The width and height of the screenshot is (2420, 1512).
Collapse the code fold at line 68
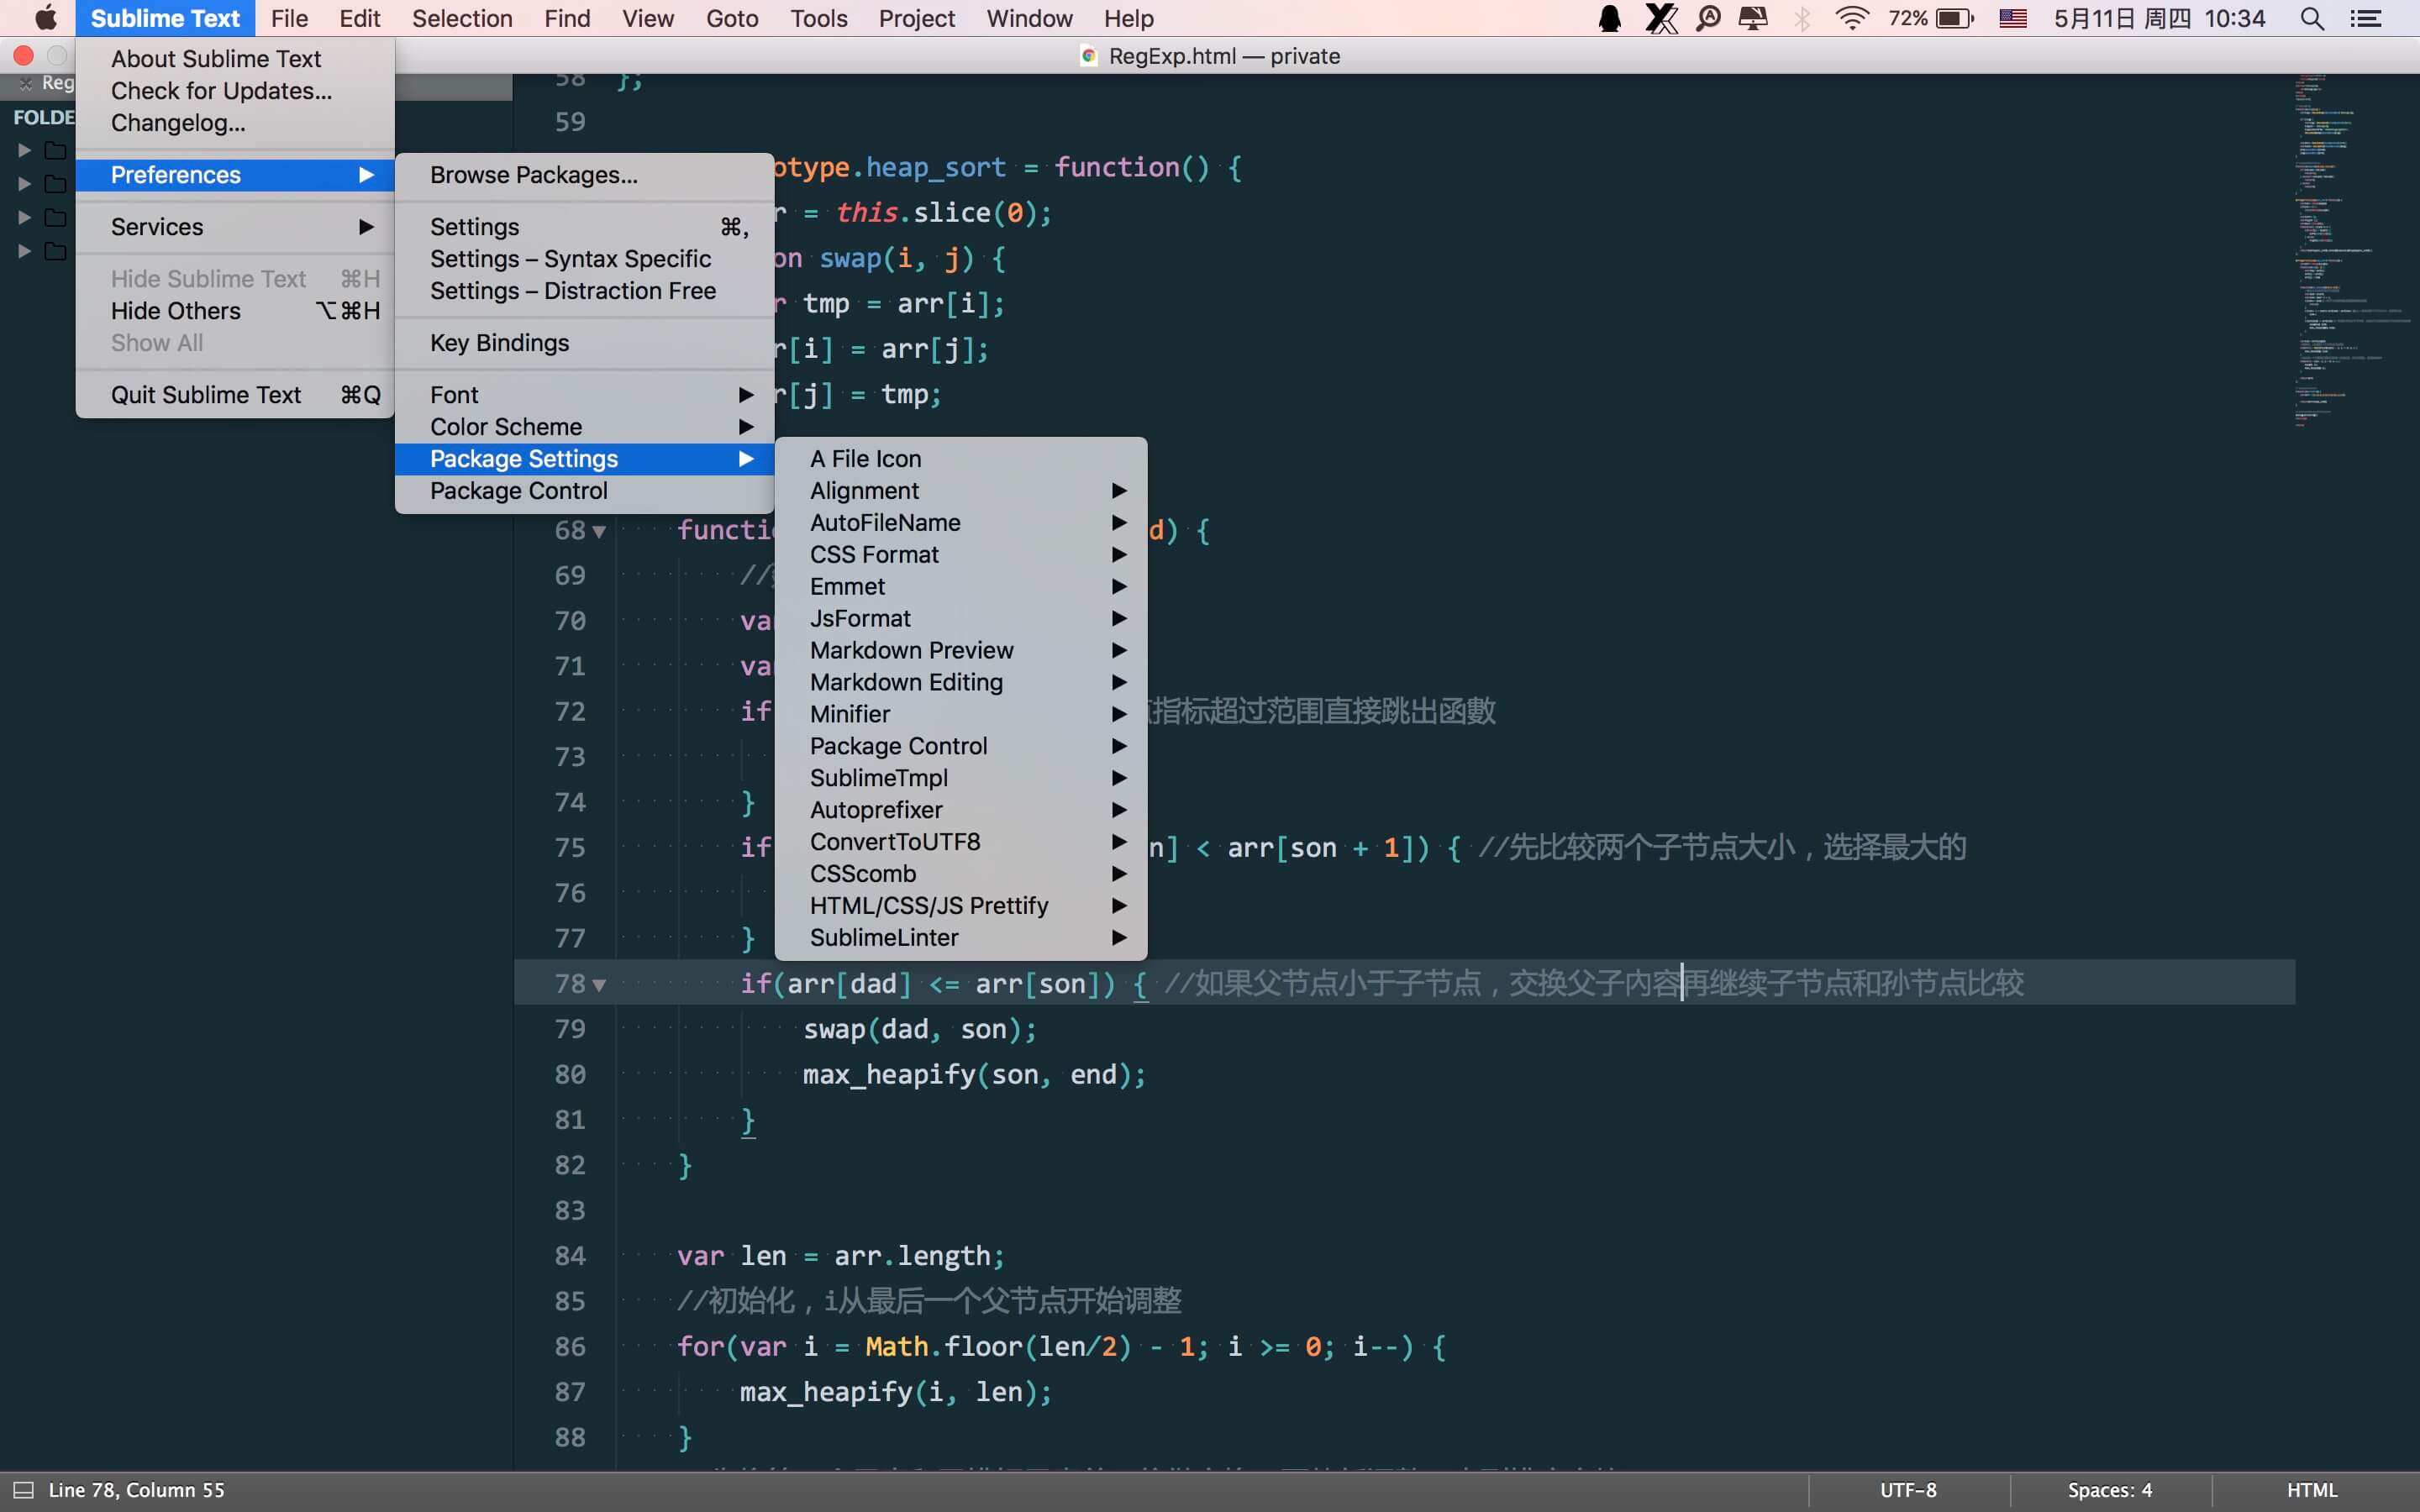pyautogui.click(x=599, y=531)
